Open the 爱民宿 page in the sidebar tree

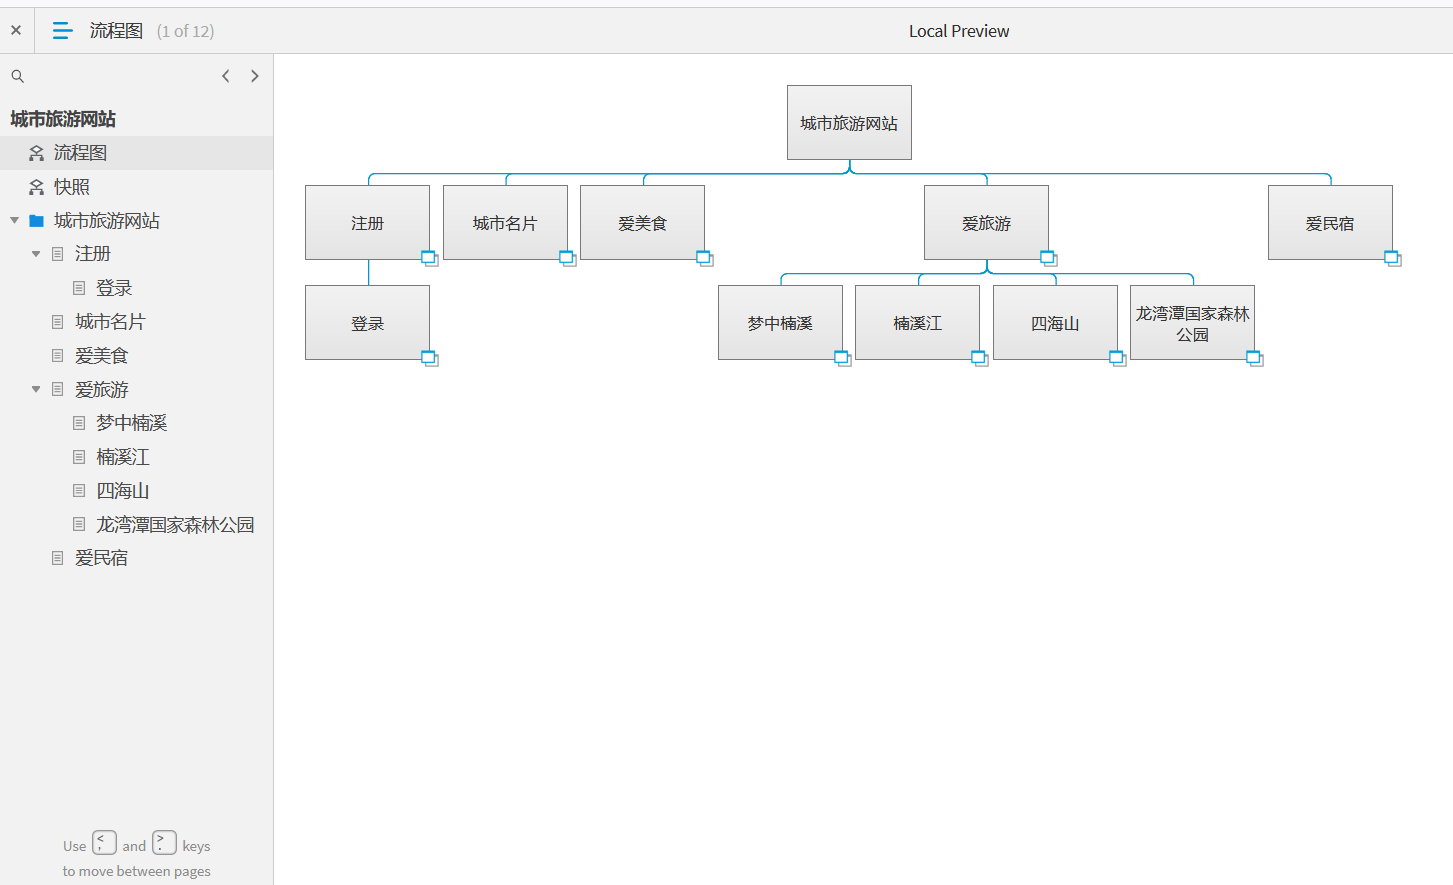tap(102, 558)
